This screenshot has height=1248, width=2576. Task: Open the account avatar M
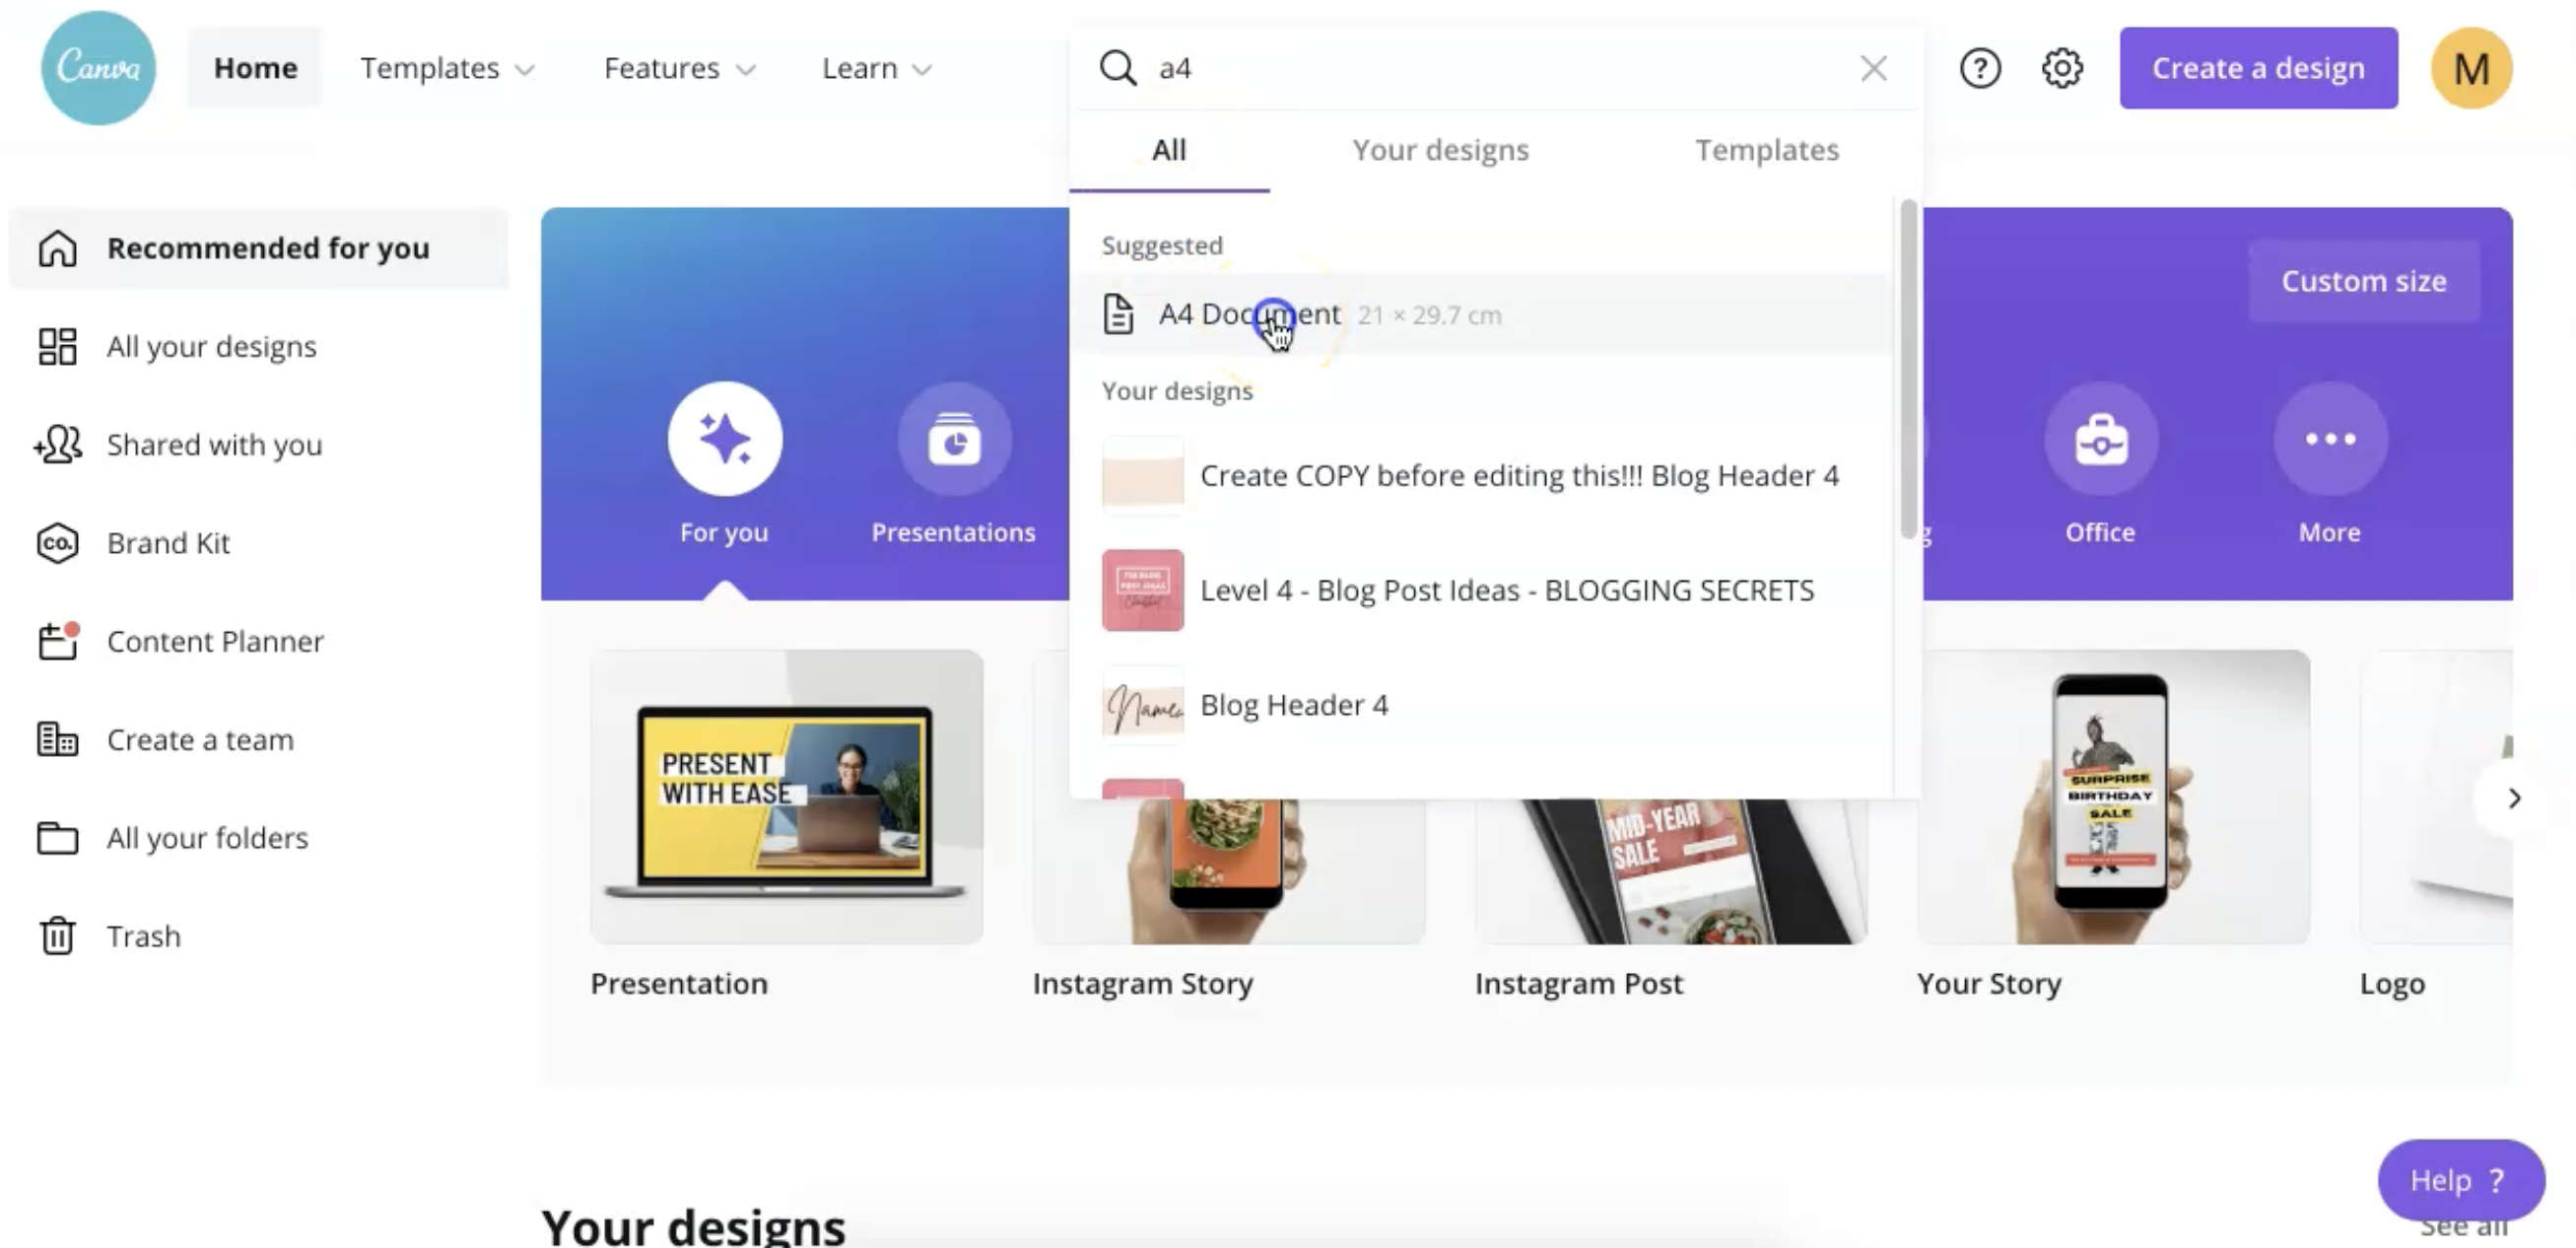(2471, 68)
